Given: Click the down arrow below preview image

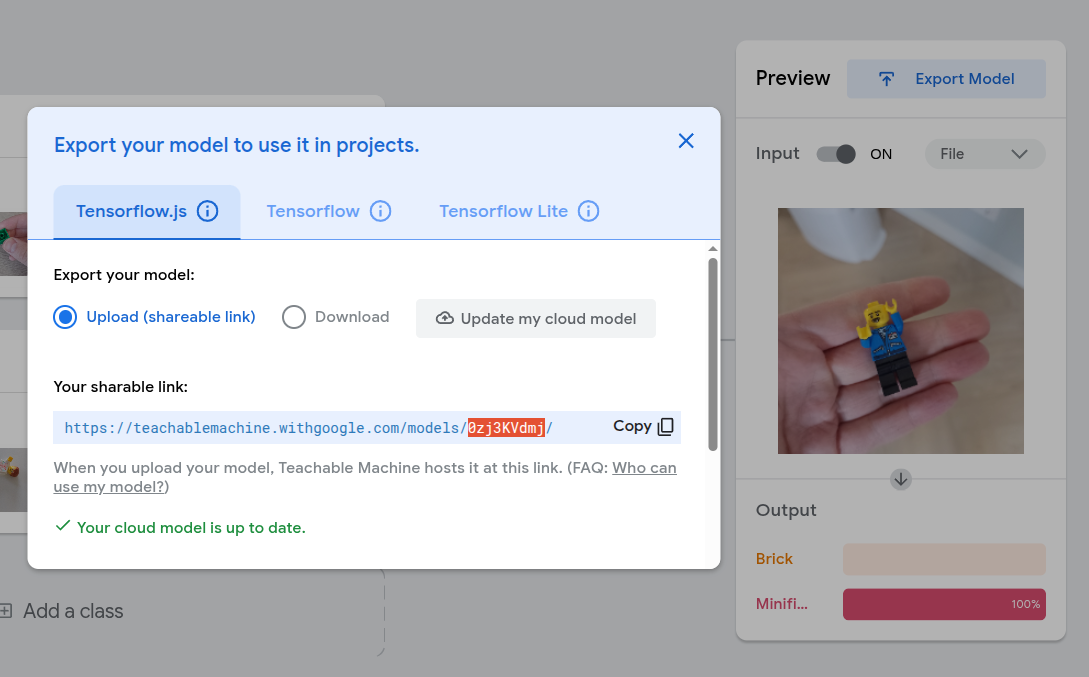Looking at the screenshot, I should click(900, 479).
